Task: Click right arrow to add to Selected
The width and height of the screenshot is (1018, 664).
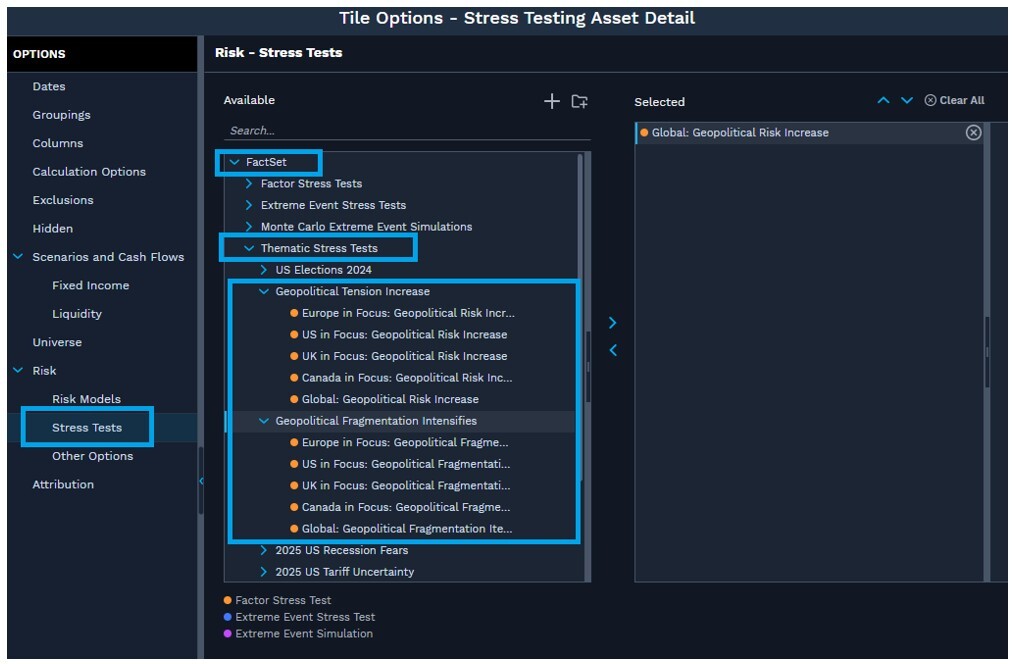Action: 613,323
